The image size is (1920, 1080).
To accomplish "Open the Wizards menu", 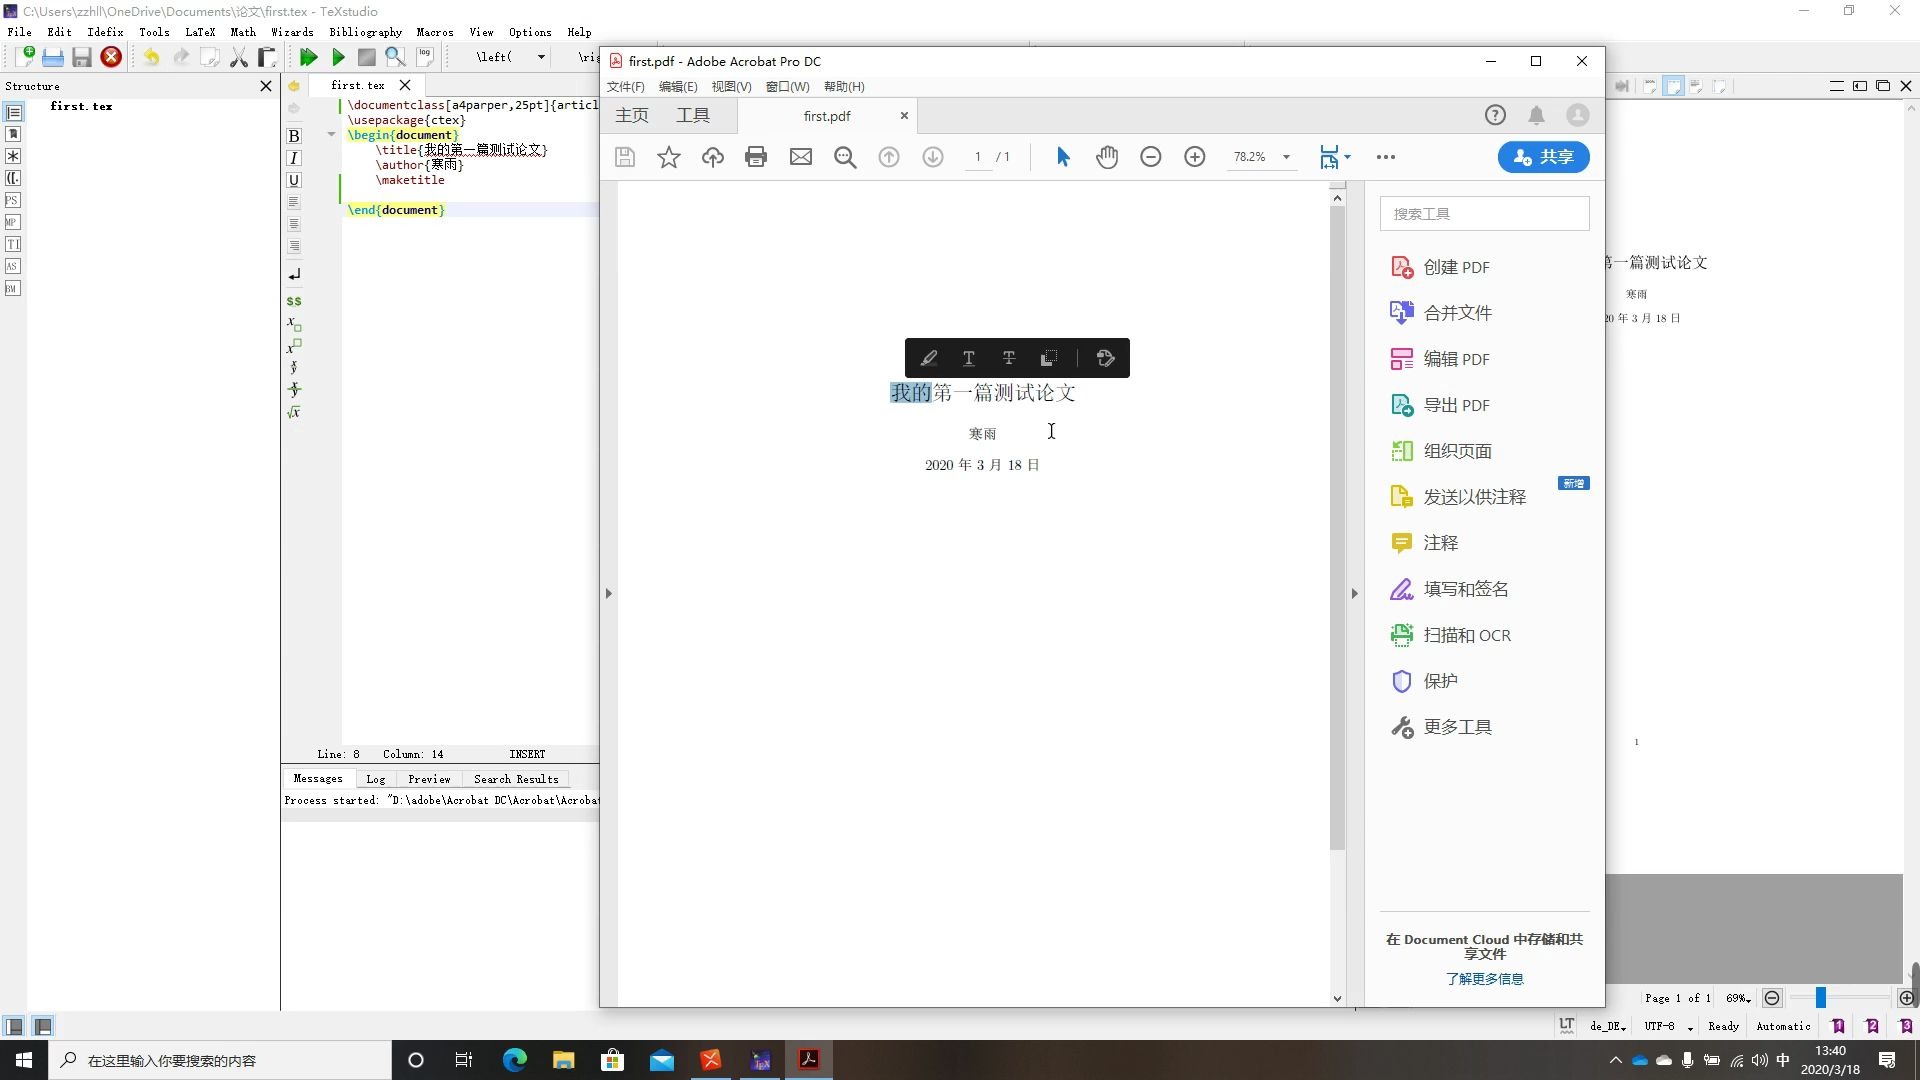I will tap(292, 32).
